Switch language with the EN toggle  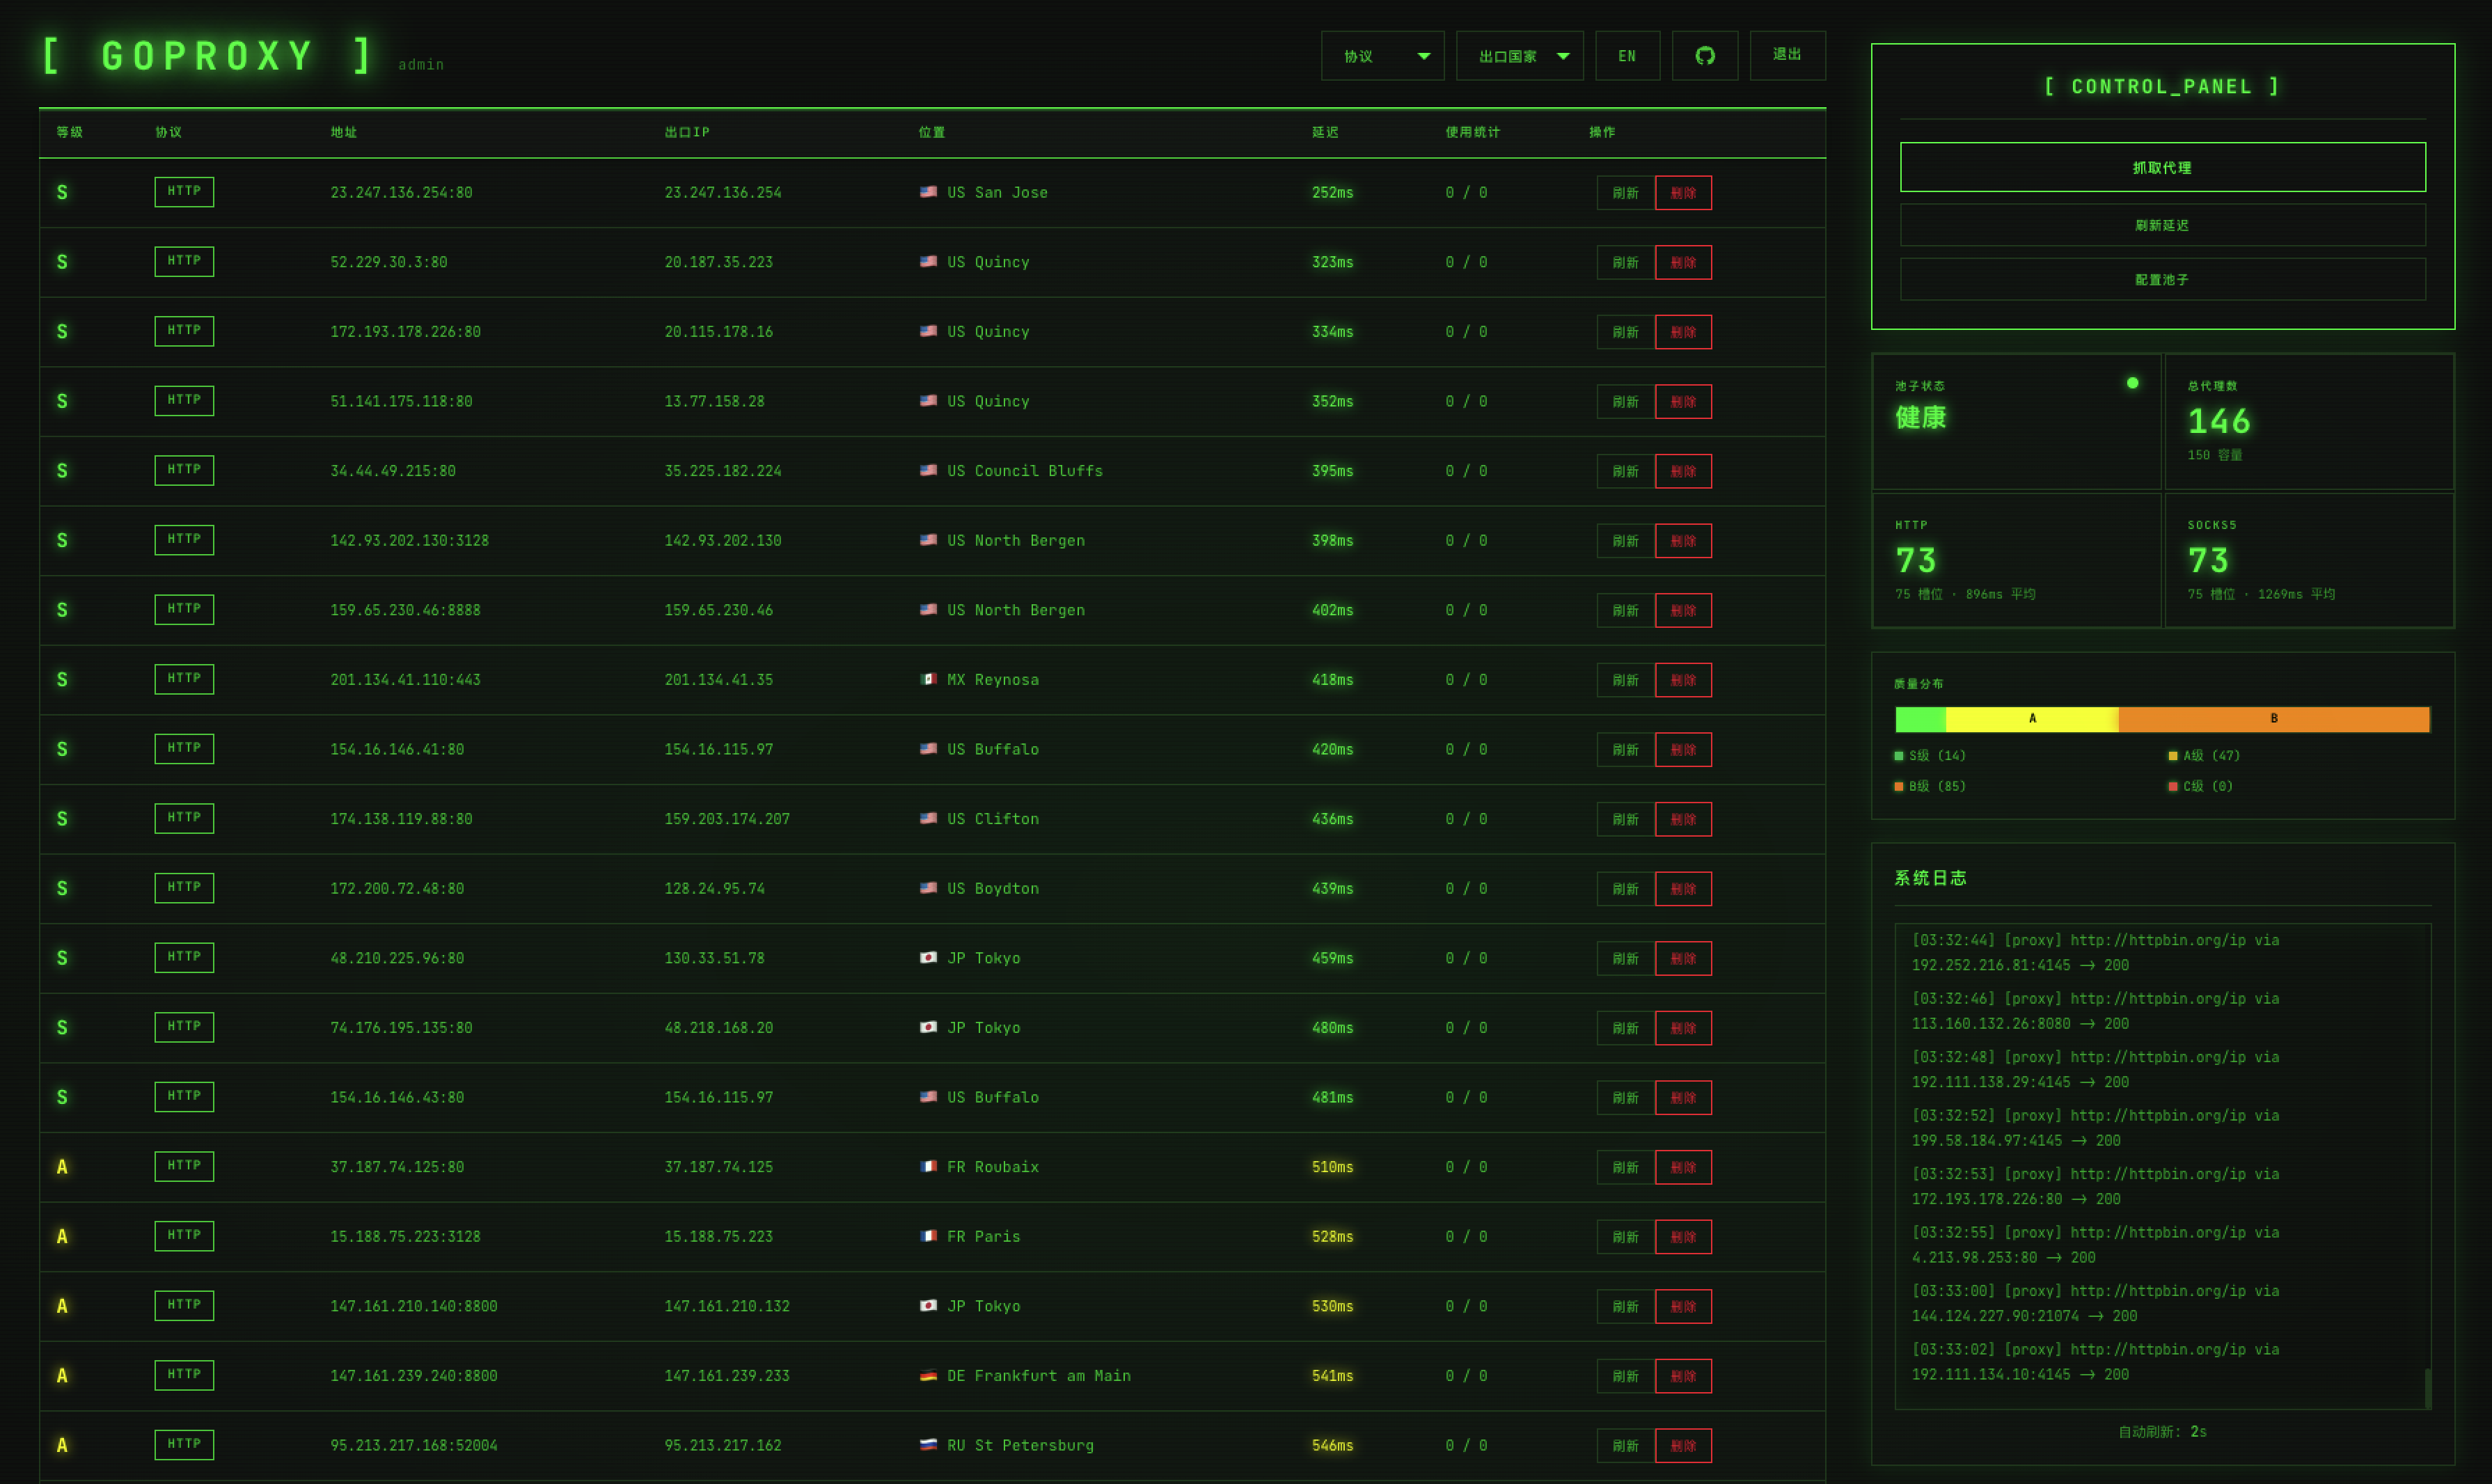1627,56
